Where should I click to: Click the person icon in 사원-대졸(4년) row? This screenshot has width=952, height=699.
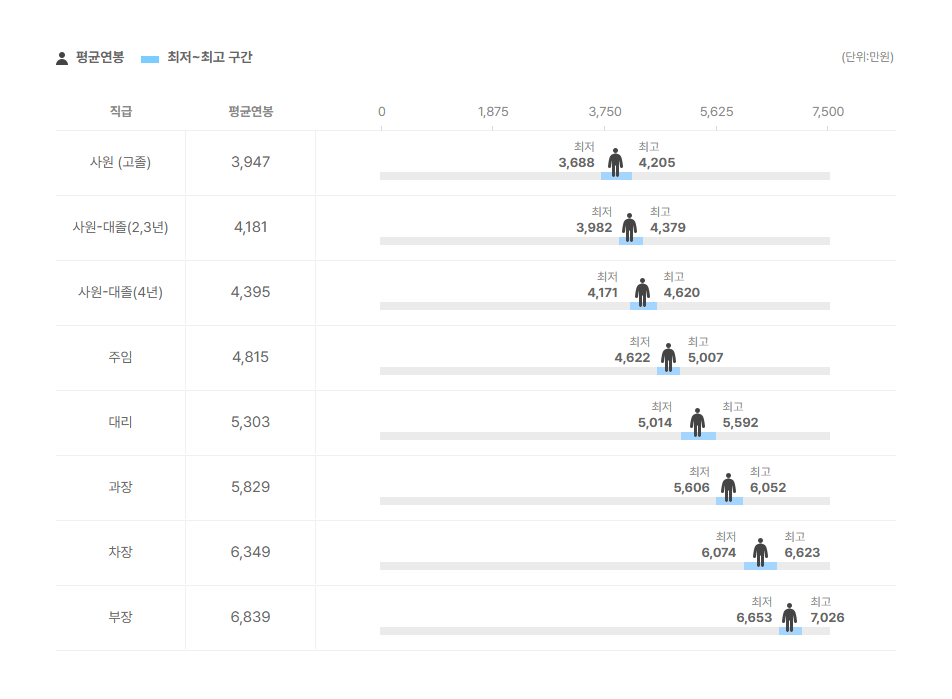pyautogui.click(x=642, y=292)
